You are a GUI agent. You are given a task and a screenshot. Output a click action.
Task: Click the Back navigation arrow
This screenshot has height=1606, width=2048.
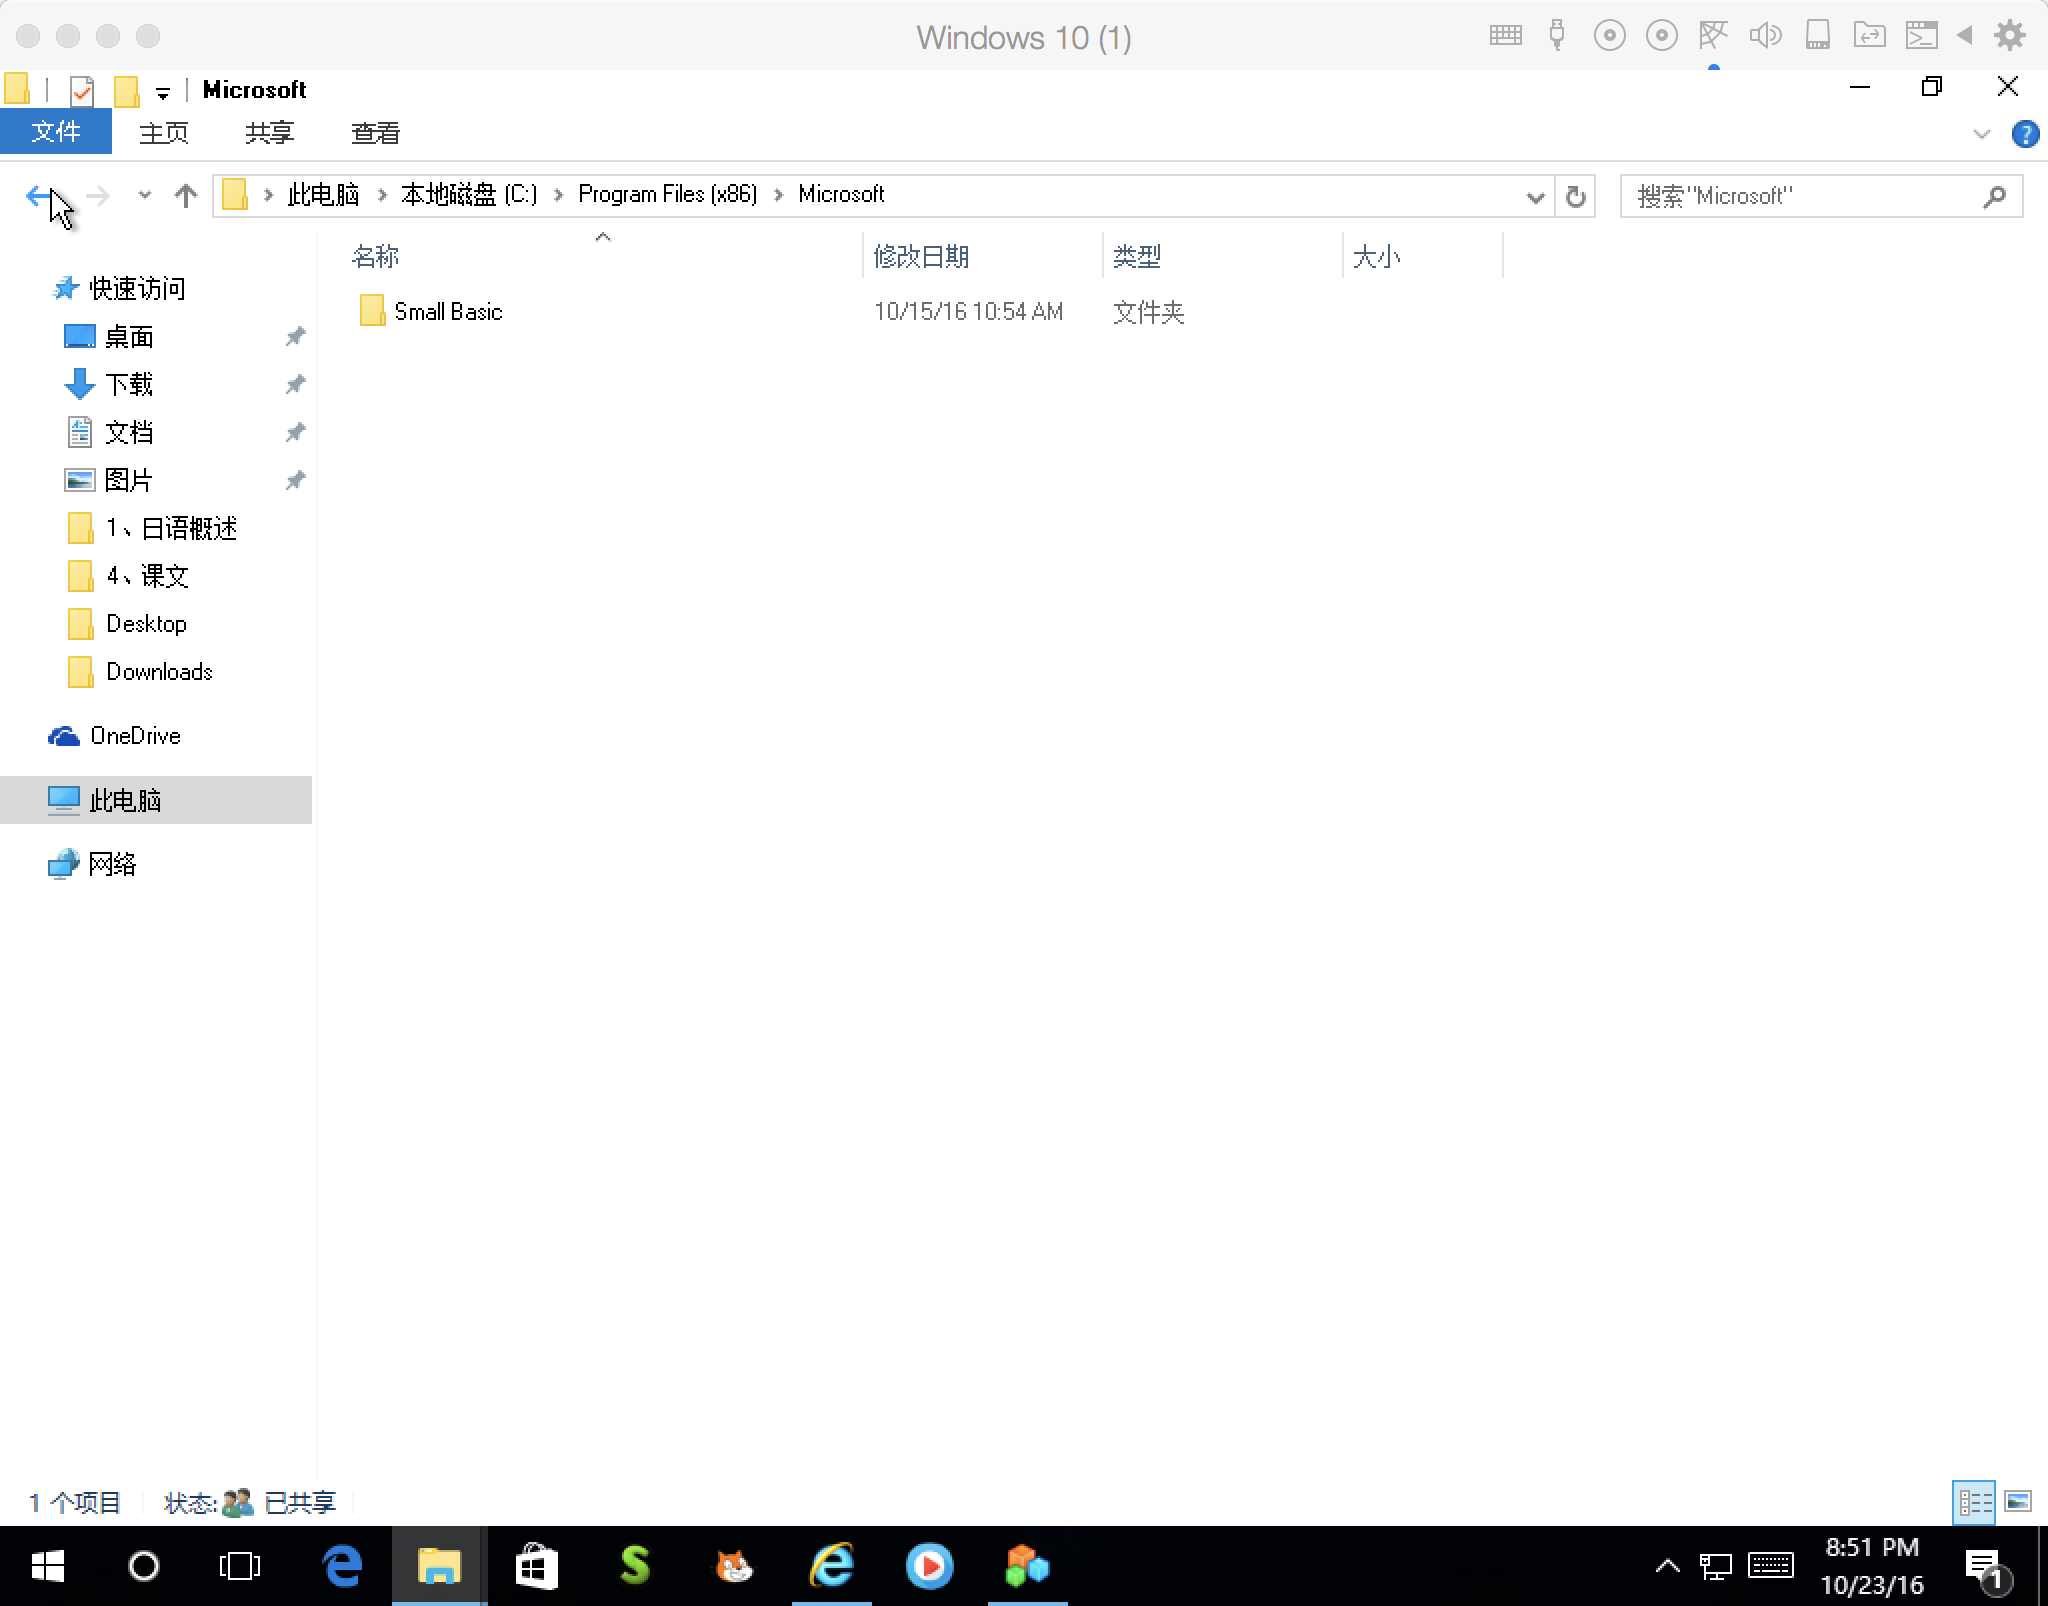[38, 196]
